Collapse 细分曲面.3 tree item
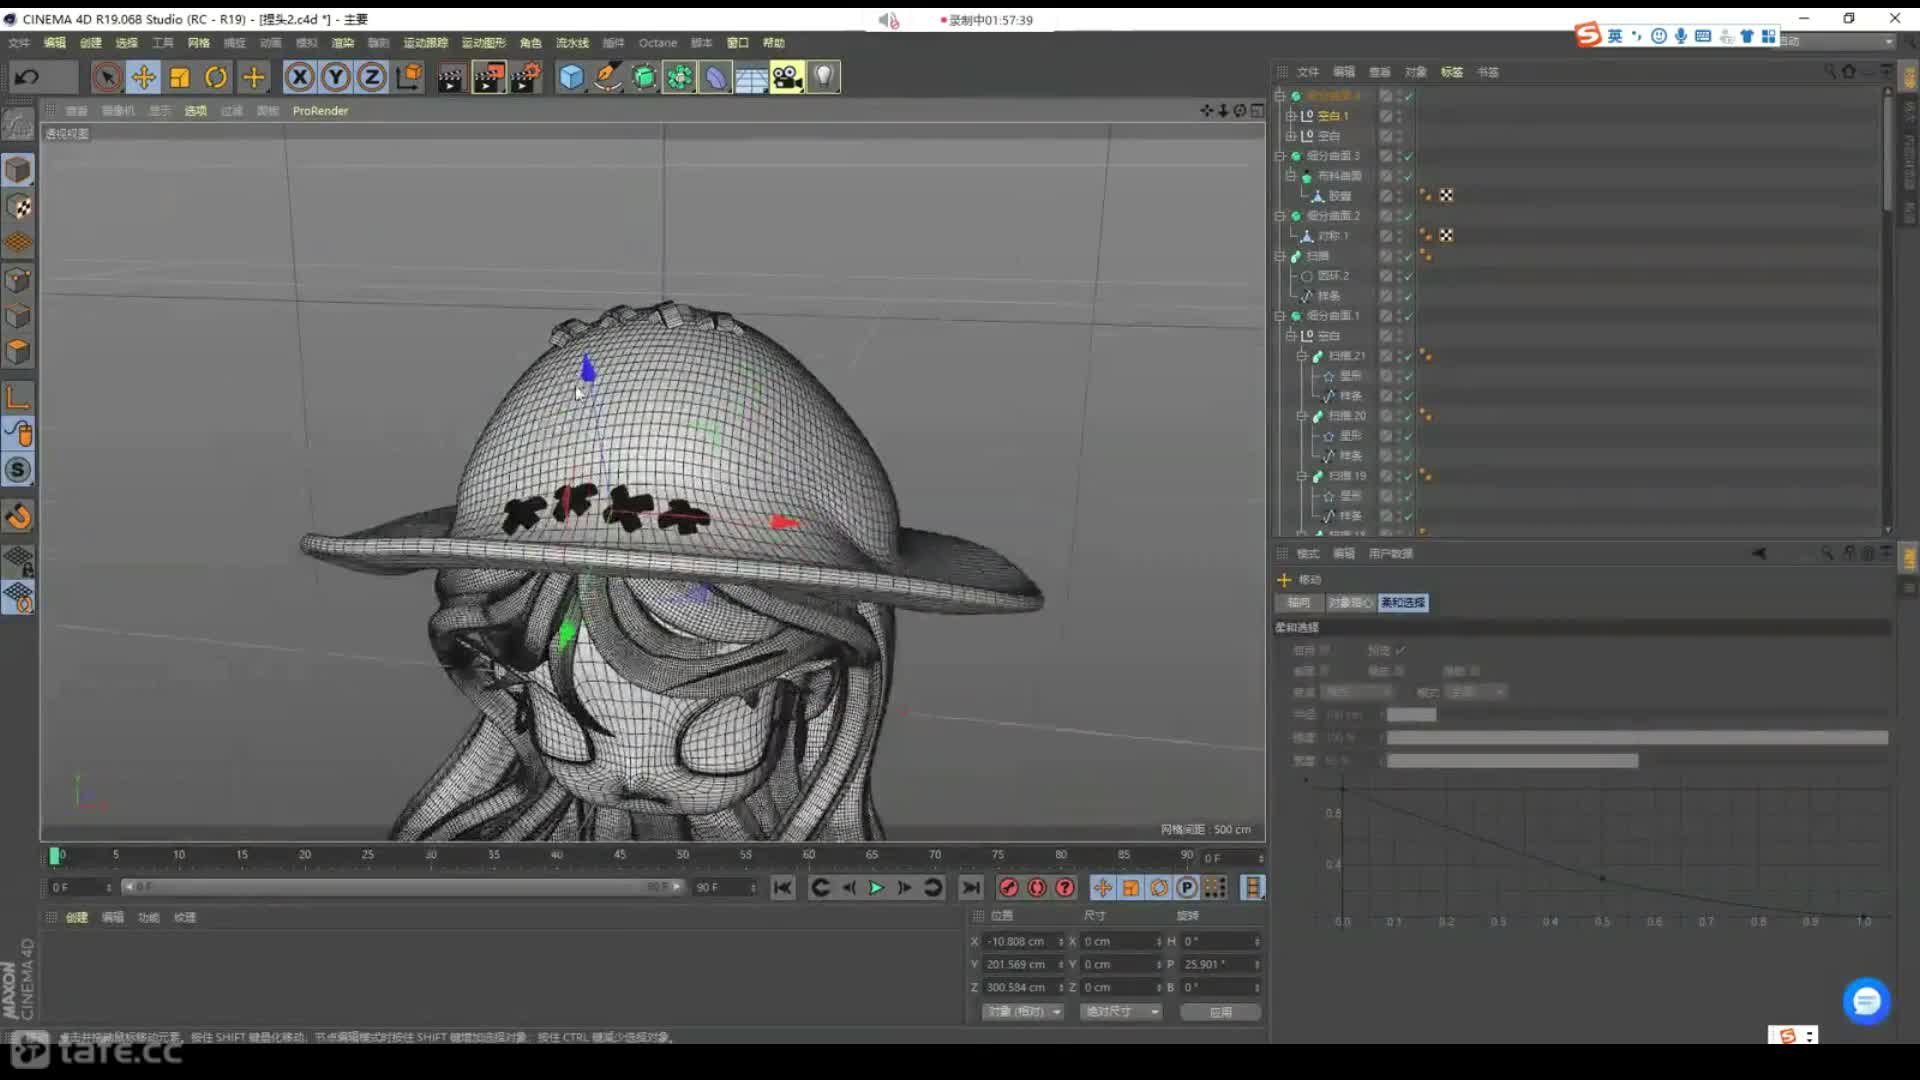Viewport: 1920px width, 1080px height. click(1279, 156)
